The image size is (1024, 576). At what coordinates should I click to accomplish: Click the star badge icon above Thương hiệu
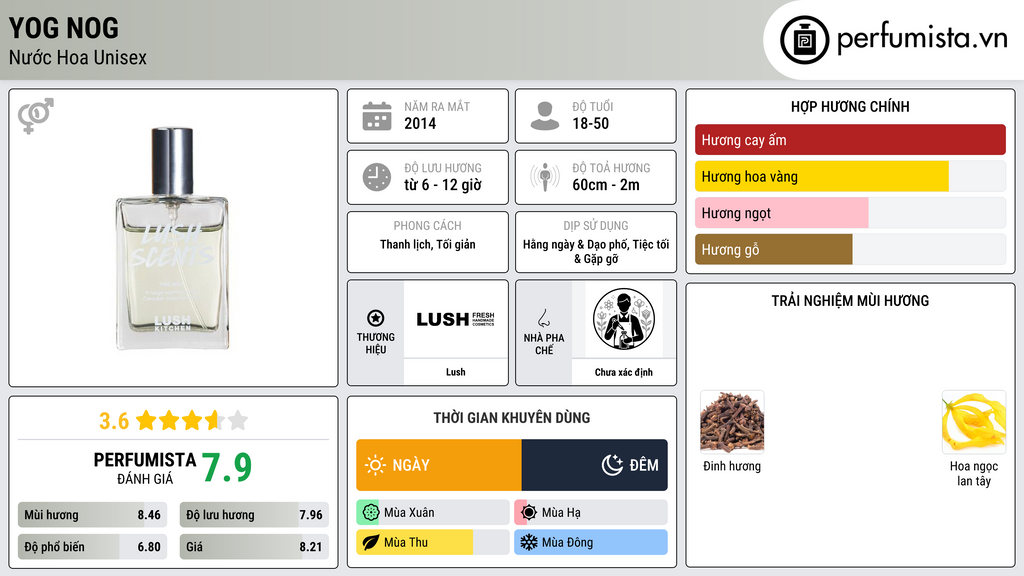click(x=376, y=318)
